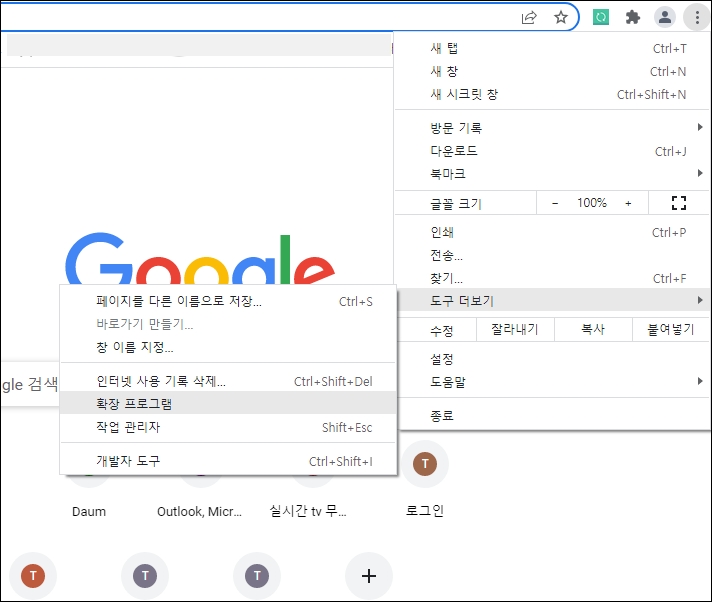Screen dimensions: 712x602
Task: Choose 페이지를 다른 이름으로 저장...
Action: [x=228, y=301]
